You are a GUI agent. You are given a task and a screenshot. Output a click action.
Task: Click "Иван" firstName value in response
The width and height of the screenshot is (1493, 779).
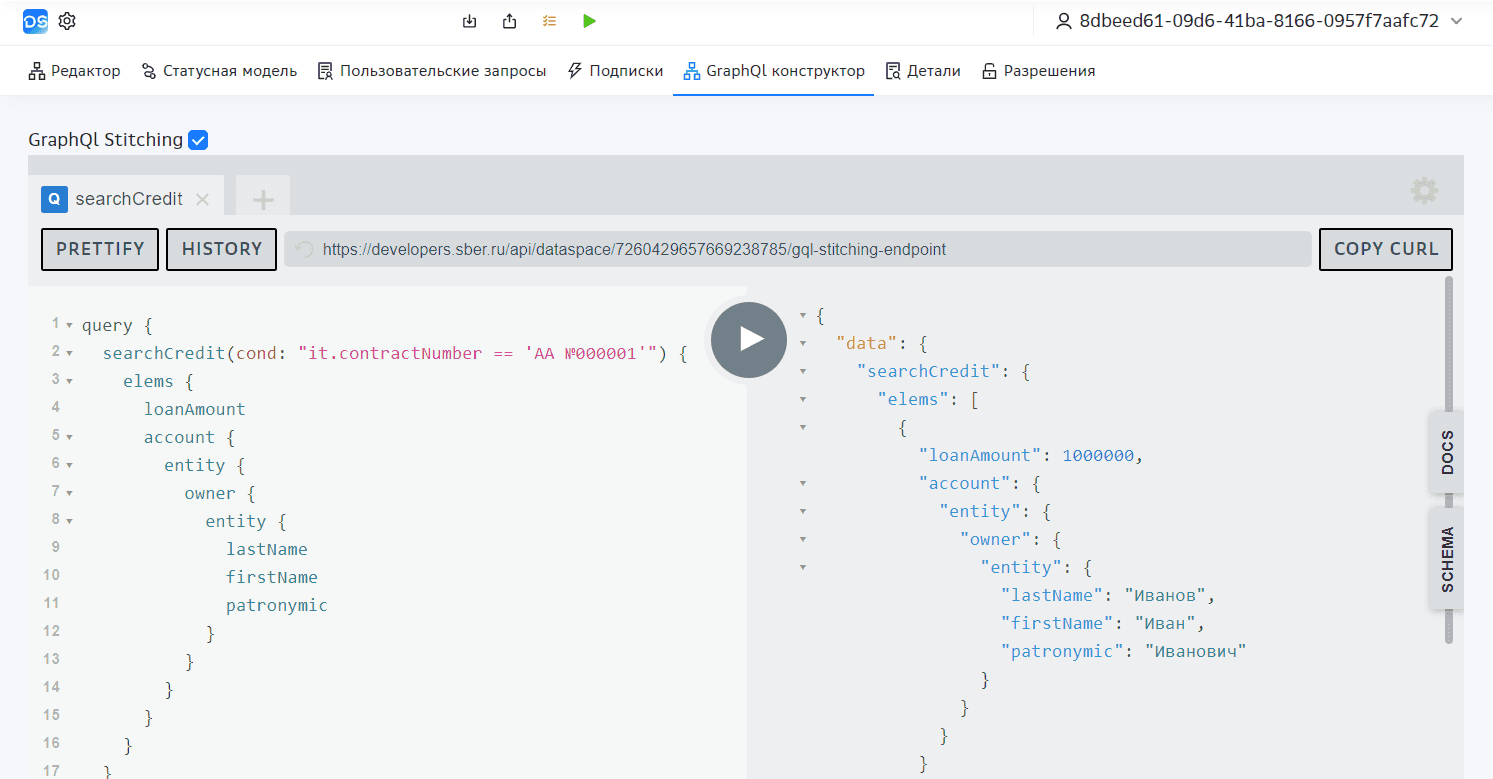[x=1164, y=624]
